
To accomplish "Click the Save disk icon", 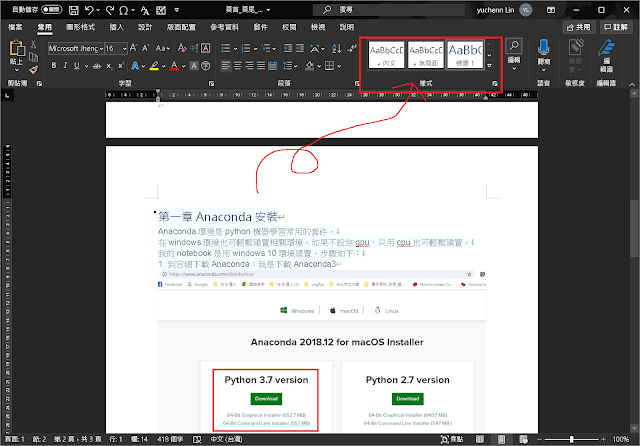I will click(73, 10).
